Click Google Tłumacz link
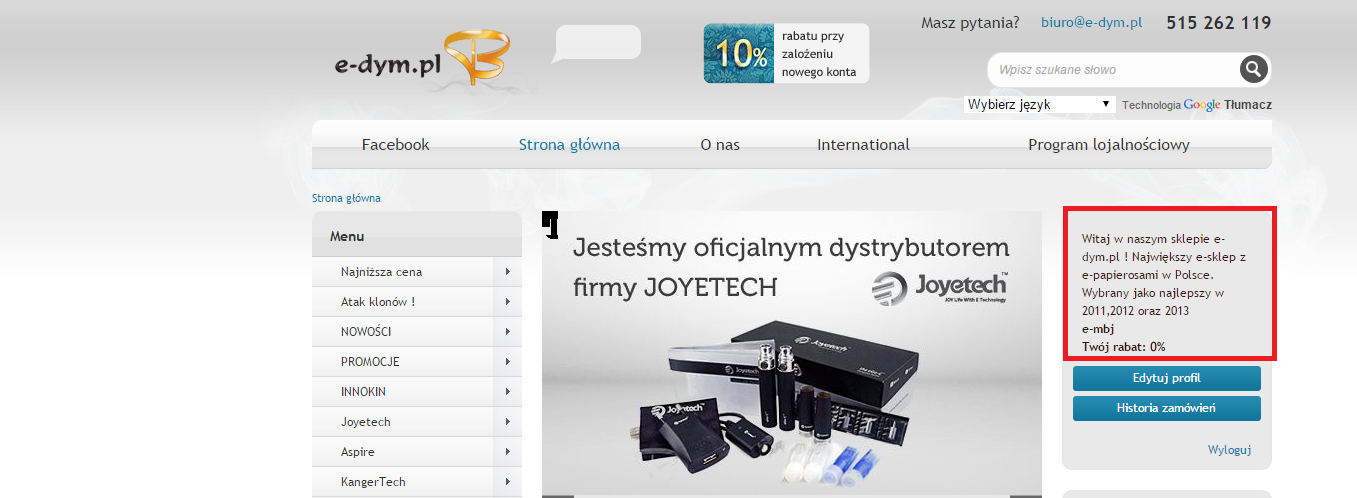Screen dimensions: 1357x498 (1228, 104)
